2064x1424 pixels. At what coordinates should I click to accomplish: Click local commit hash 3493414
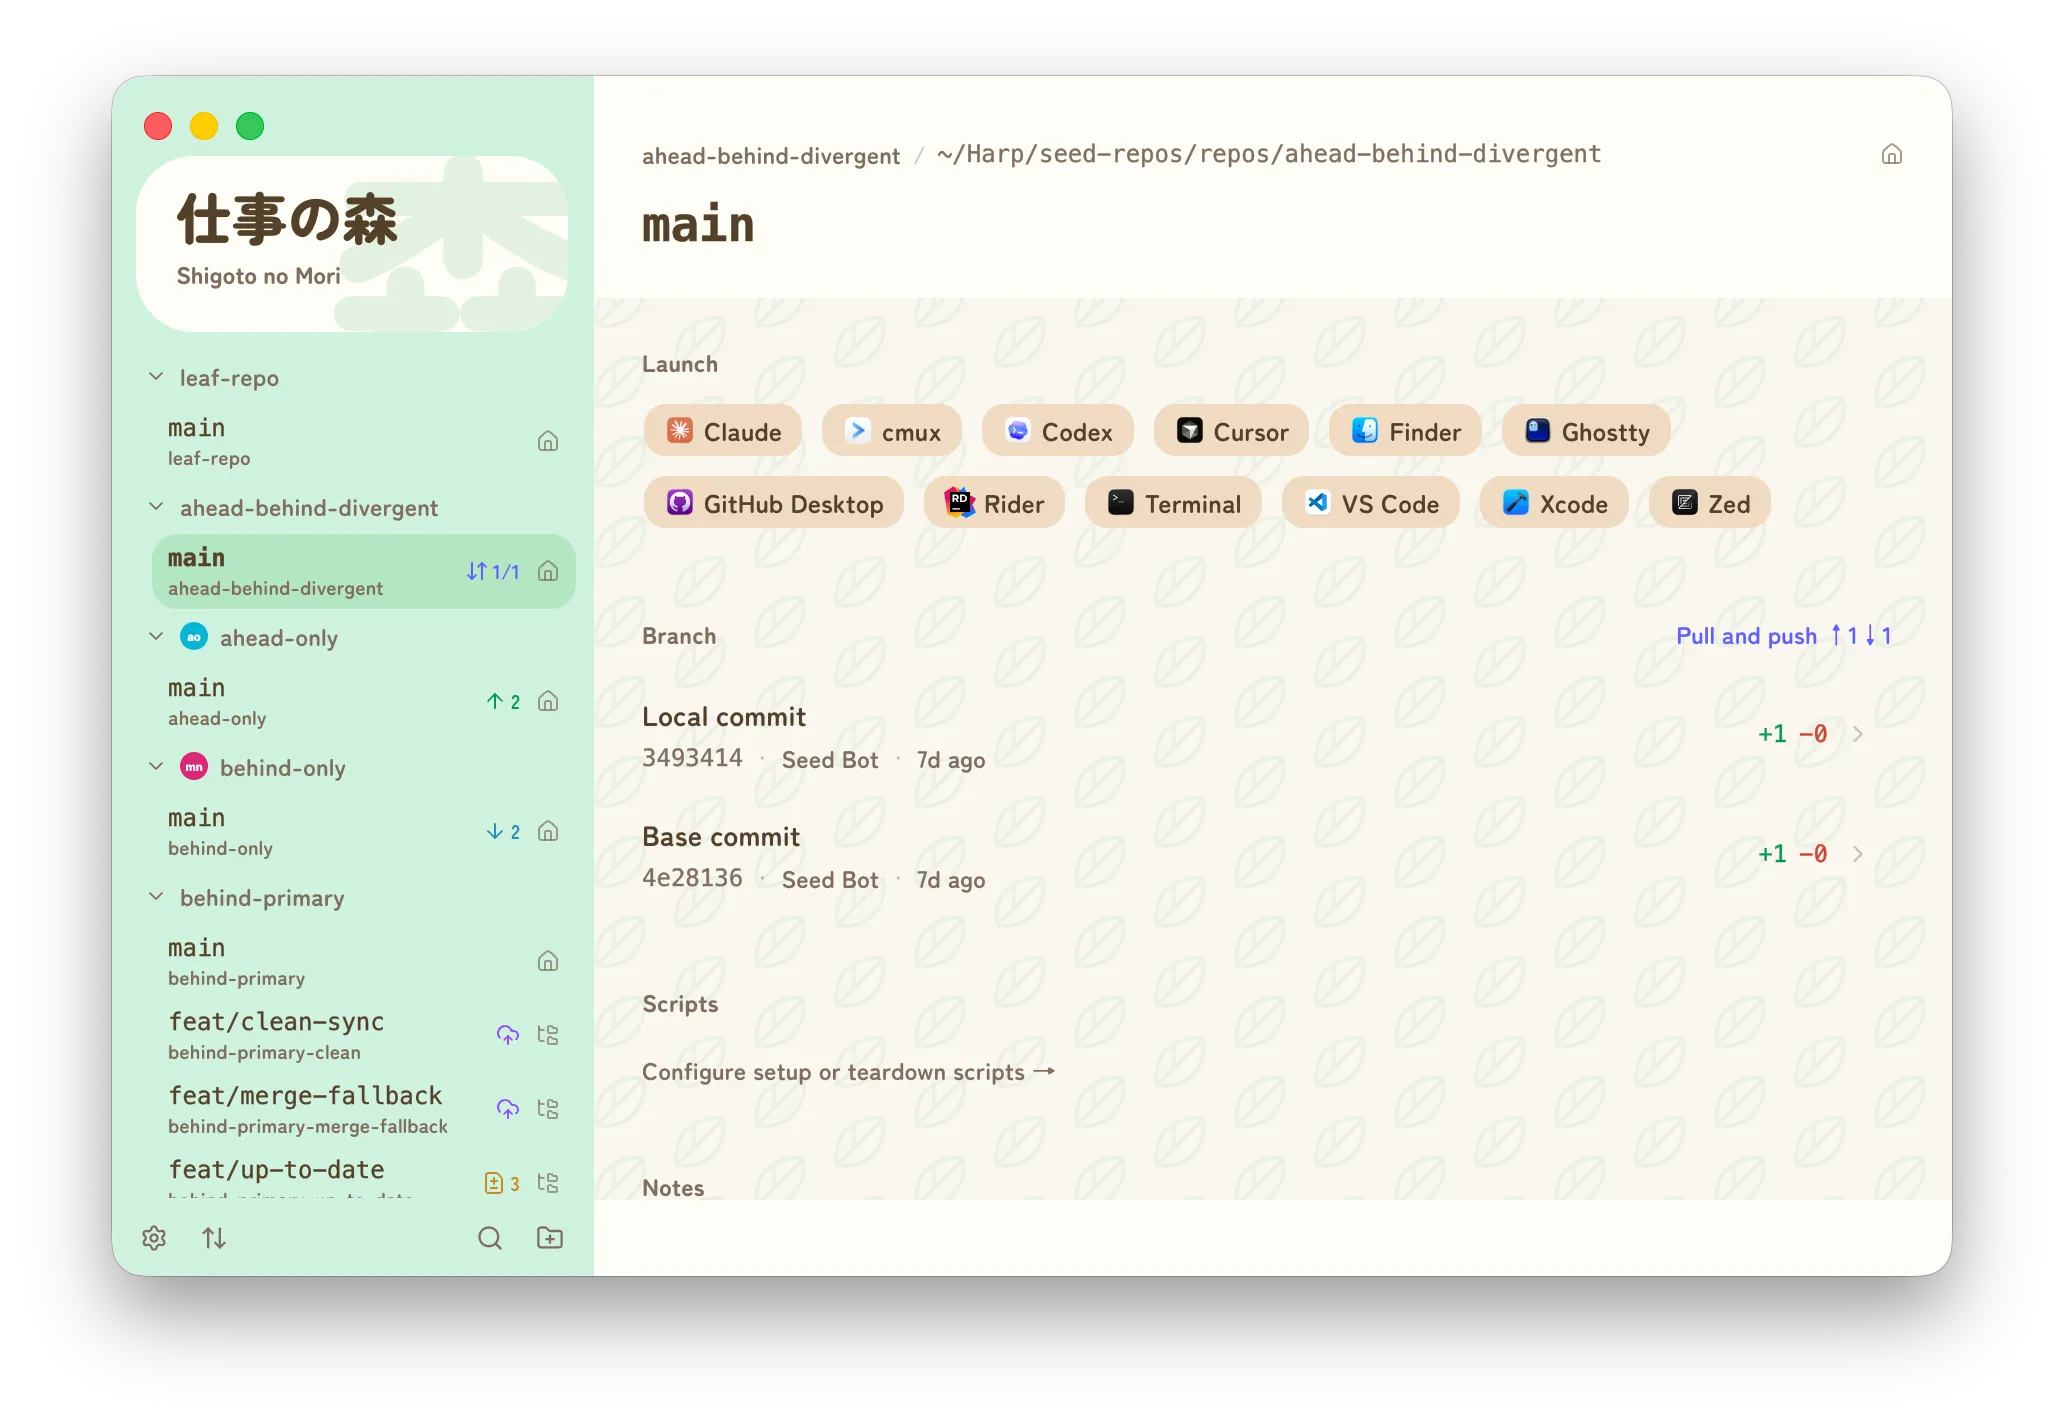click(x=692, y=758)
